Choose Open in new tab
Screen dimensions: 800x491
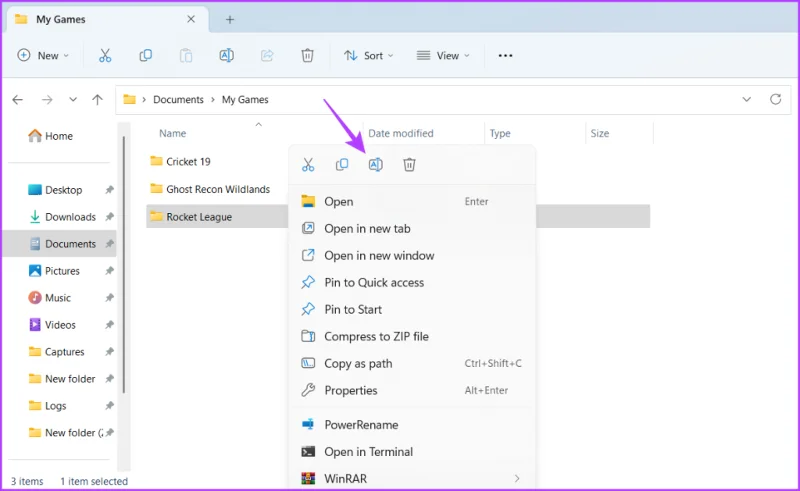[x=412, y=229]
